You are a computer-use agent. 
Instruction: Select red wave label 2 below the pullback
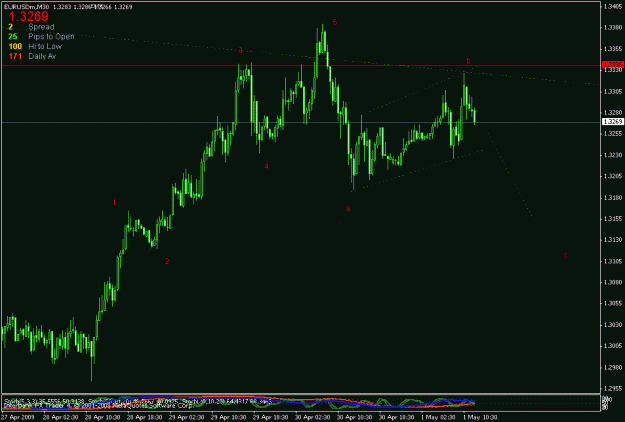(x=167, y=261)
